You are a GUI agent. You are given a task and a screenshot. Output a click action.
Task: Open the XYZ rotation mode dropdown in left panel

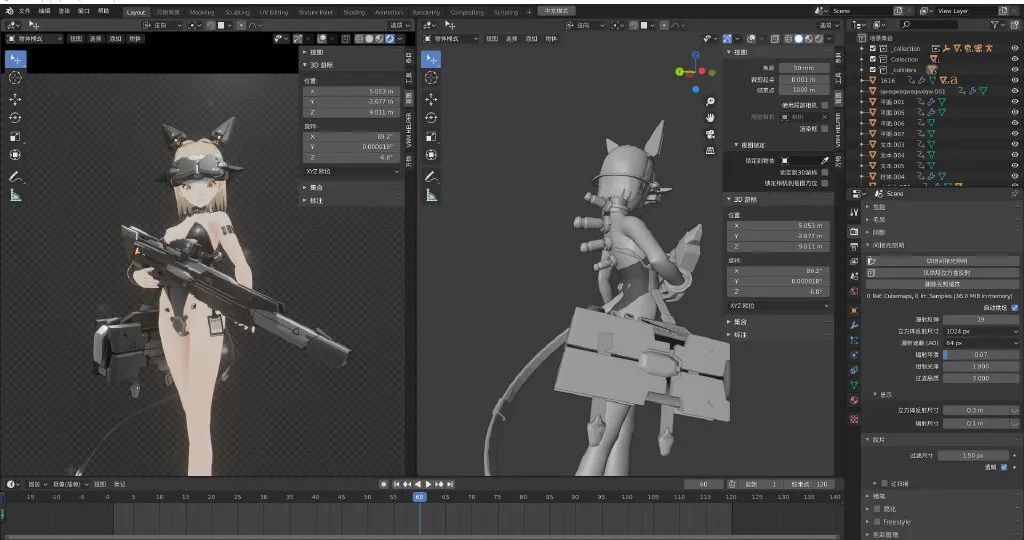[351, 172]
